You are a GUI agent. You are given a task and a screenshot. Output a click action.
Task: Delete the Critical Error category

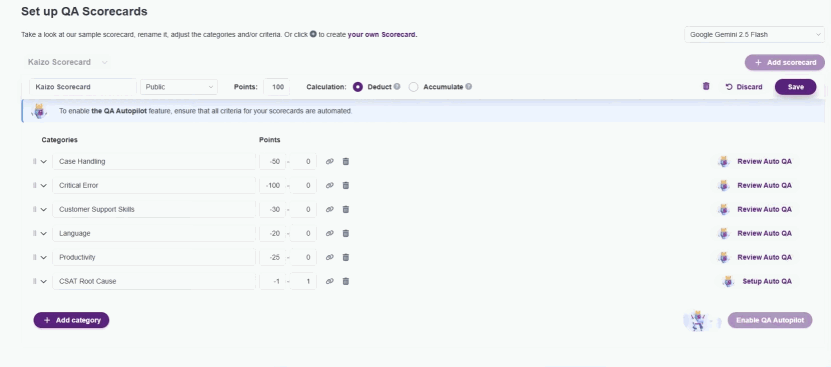click(346, 185)
